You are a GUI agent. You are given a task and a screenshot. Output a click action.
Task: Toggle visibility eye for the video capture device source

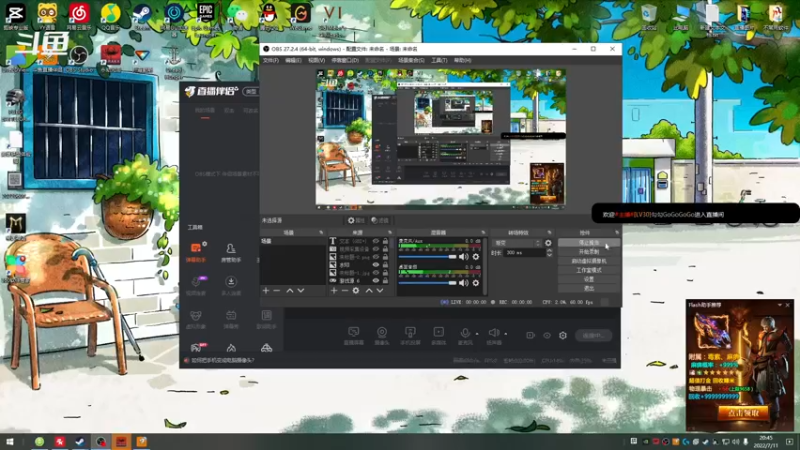376,249
